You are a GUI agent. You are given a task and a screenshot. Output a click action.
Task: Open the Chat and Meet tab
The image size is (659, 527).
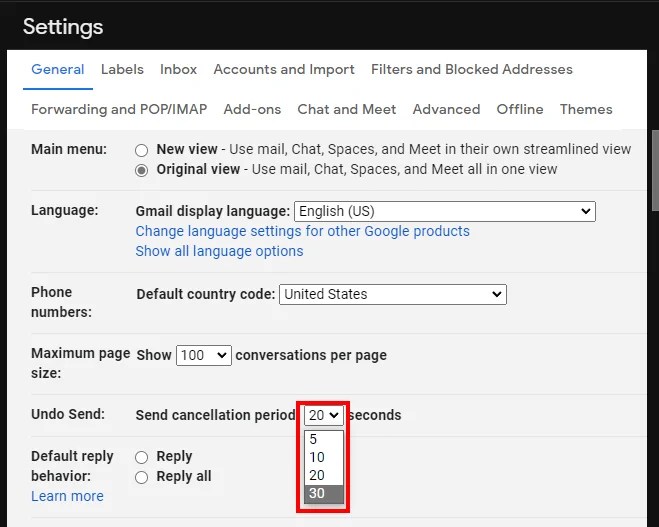click(x=347, y=109)
